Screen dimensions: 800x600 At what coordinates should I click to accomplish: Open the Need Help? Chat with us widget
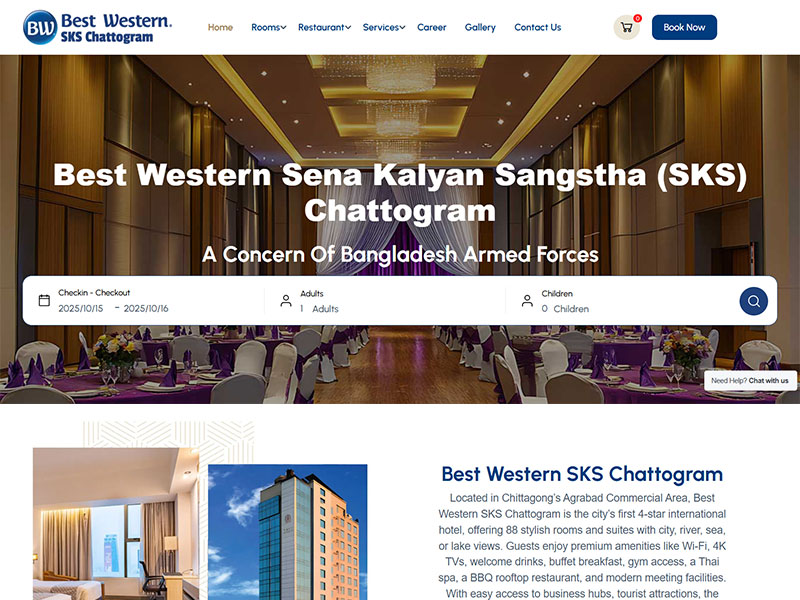pyautogui.click(x=750, y=381)
